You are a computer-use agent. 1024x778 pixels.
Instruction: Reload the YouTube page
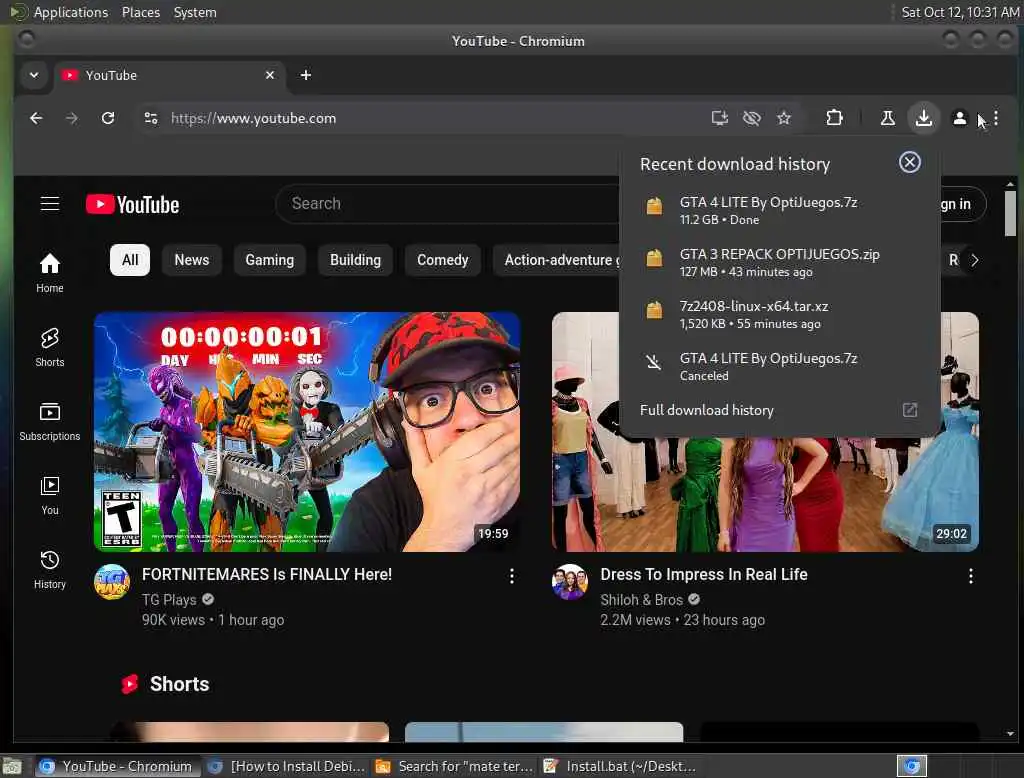click(108, 118)
